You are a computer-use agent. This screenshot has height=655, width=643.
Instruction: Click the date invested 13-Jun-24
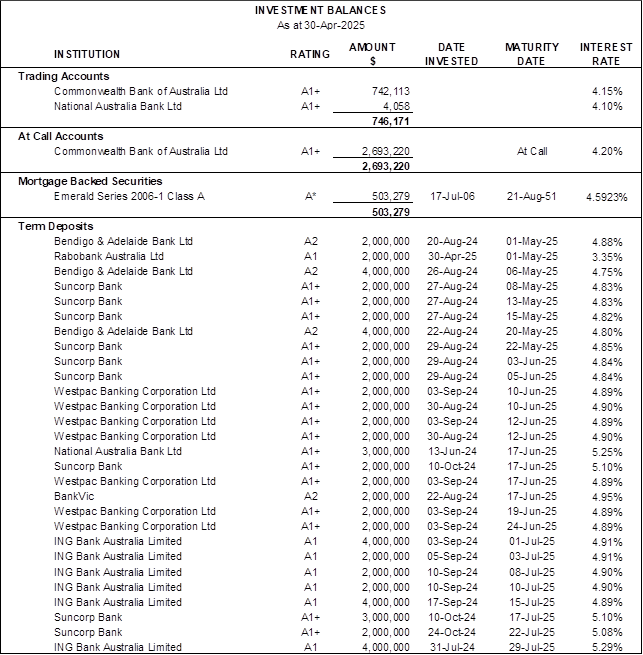pyautogui.click(x=452, y=452)
